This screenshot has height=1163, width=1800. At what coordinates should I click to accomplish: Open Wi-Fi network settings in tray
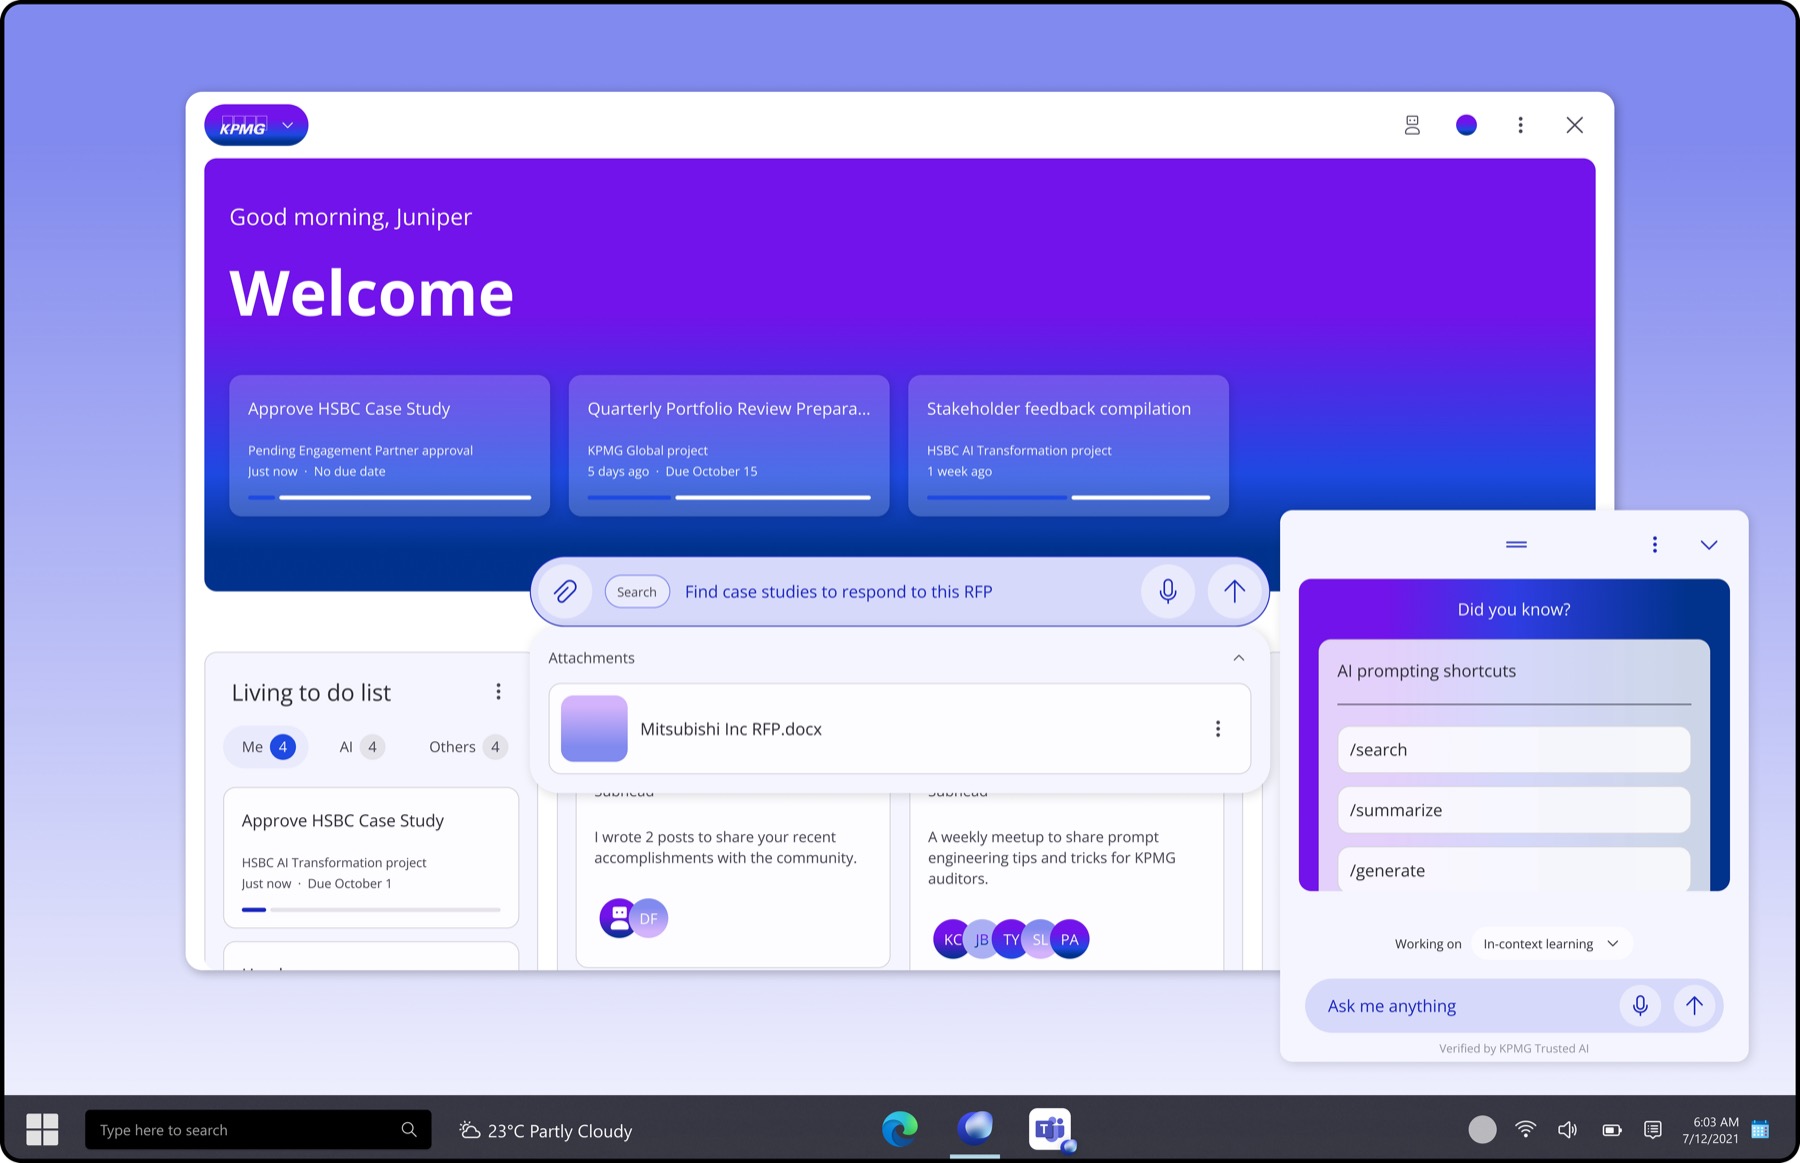[x=1525, y=1130]
